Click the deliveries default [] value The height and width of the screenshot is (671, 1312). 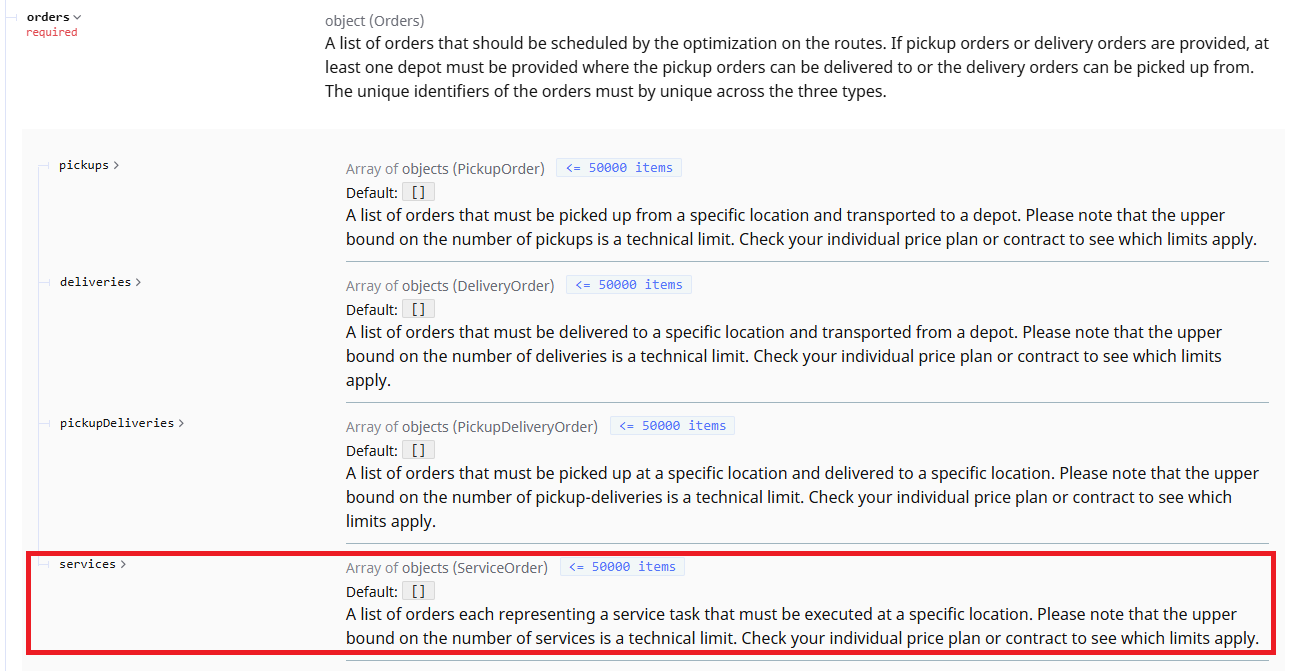418,309
